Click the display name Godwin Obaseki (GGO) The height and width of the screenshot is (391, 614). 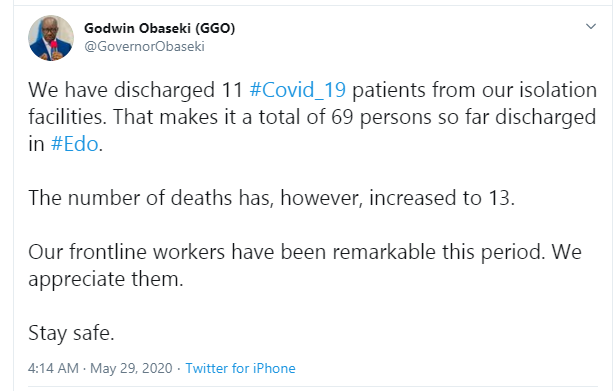pos(160,28)
